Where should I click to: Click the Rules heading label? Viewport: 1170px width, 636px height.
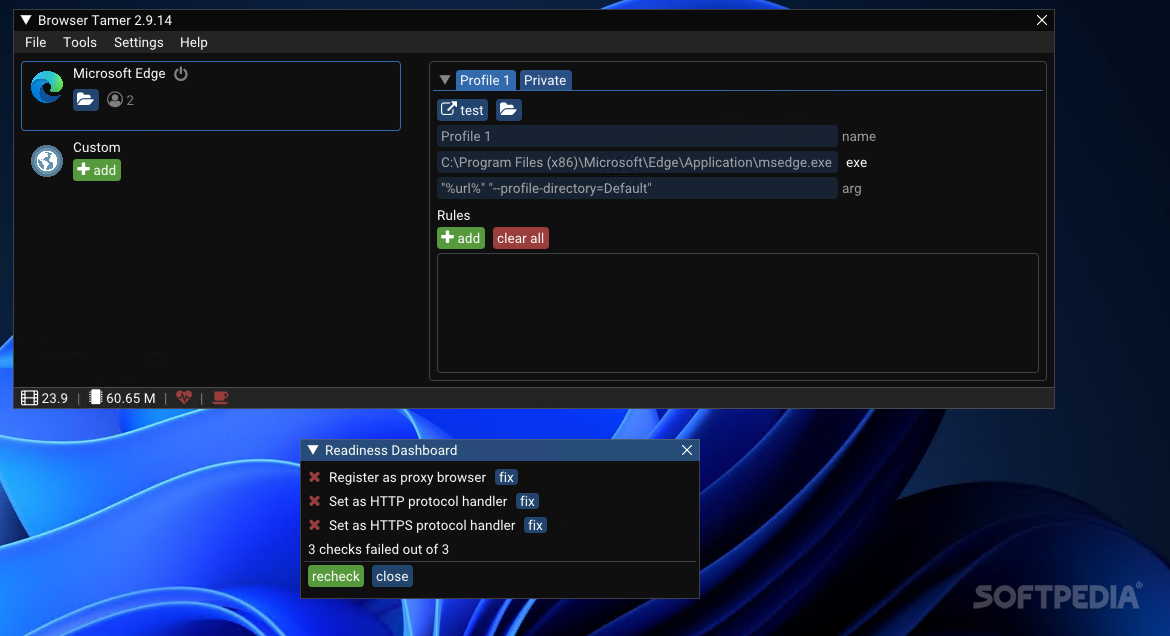point(454,215)
